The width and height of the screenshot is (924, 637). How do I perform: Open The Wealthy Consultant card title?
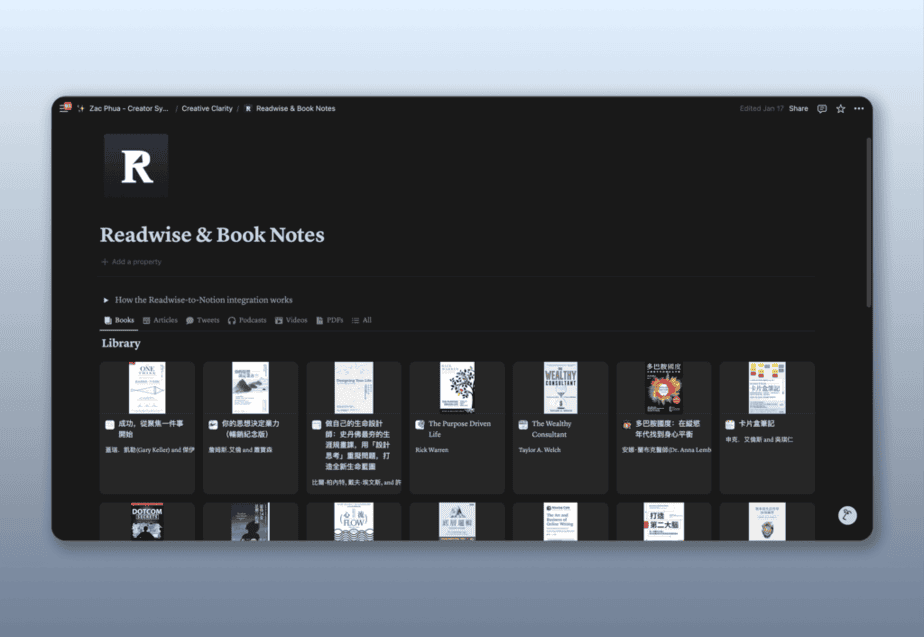tap(552, 428)
